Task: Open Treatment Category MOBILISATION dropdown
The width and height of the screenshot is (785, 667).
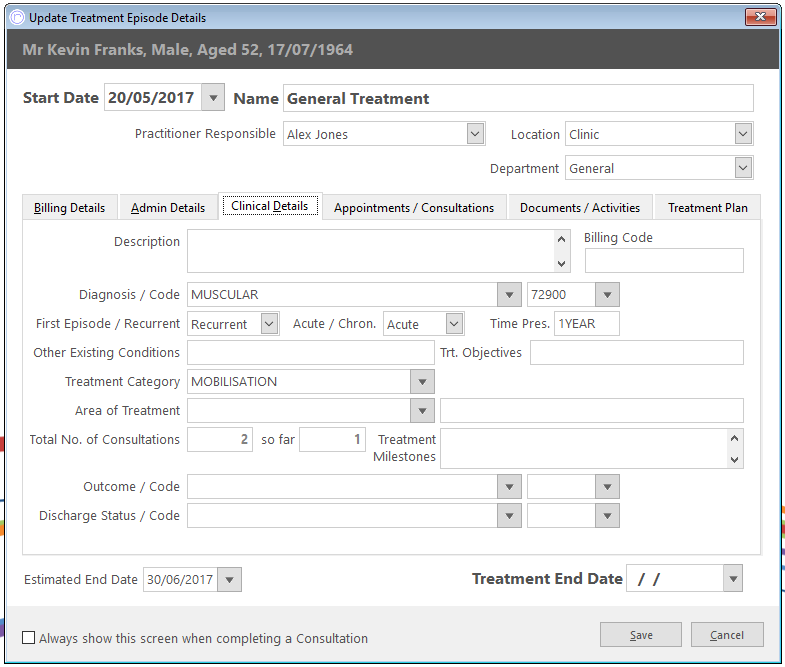Action: pyautogui.click(x=422, y=382)
